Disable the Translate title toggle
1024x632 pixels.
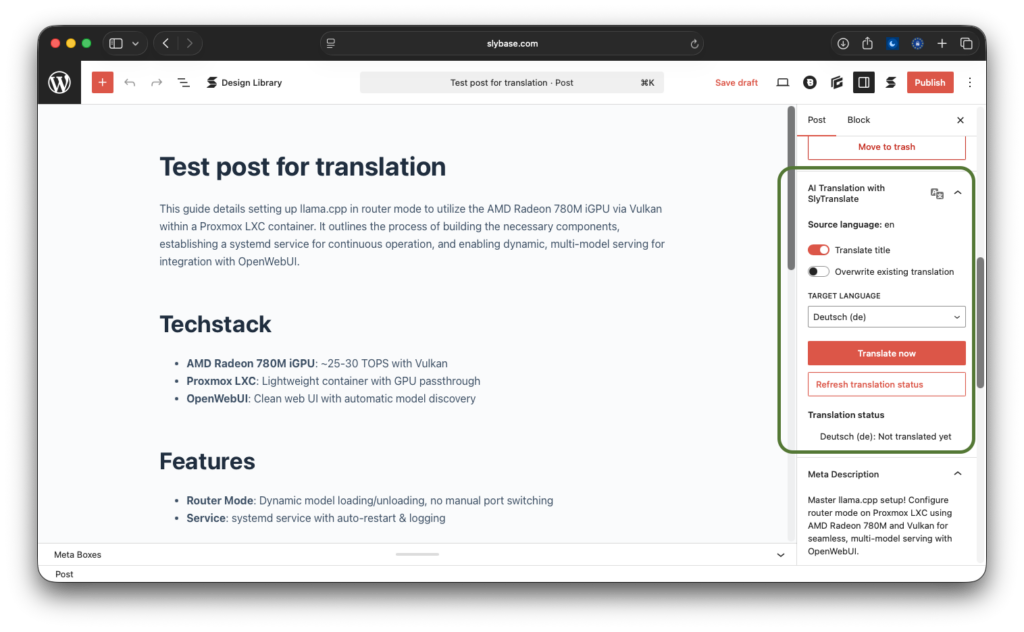click(818, 250)
